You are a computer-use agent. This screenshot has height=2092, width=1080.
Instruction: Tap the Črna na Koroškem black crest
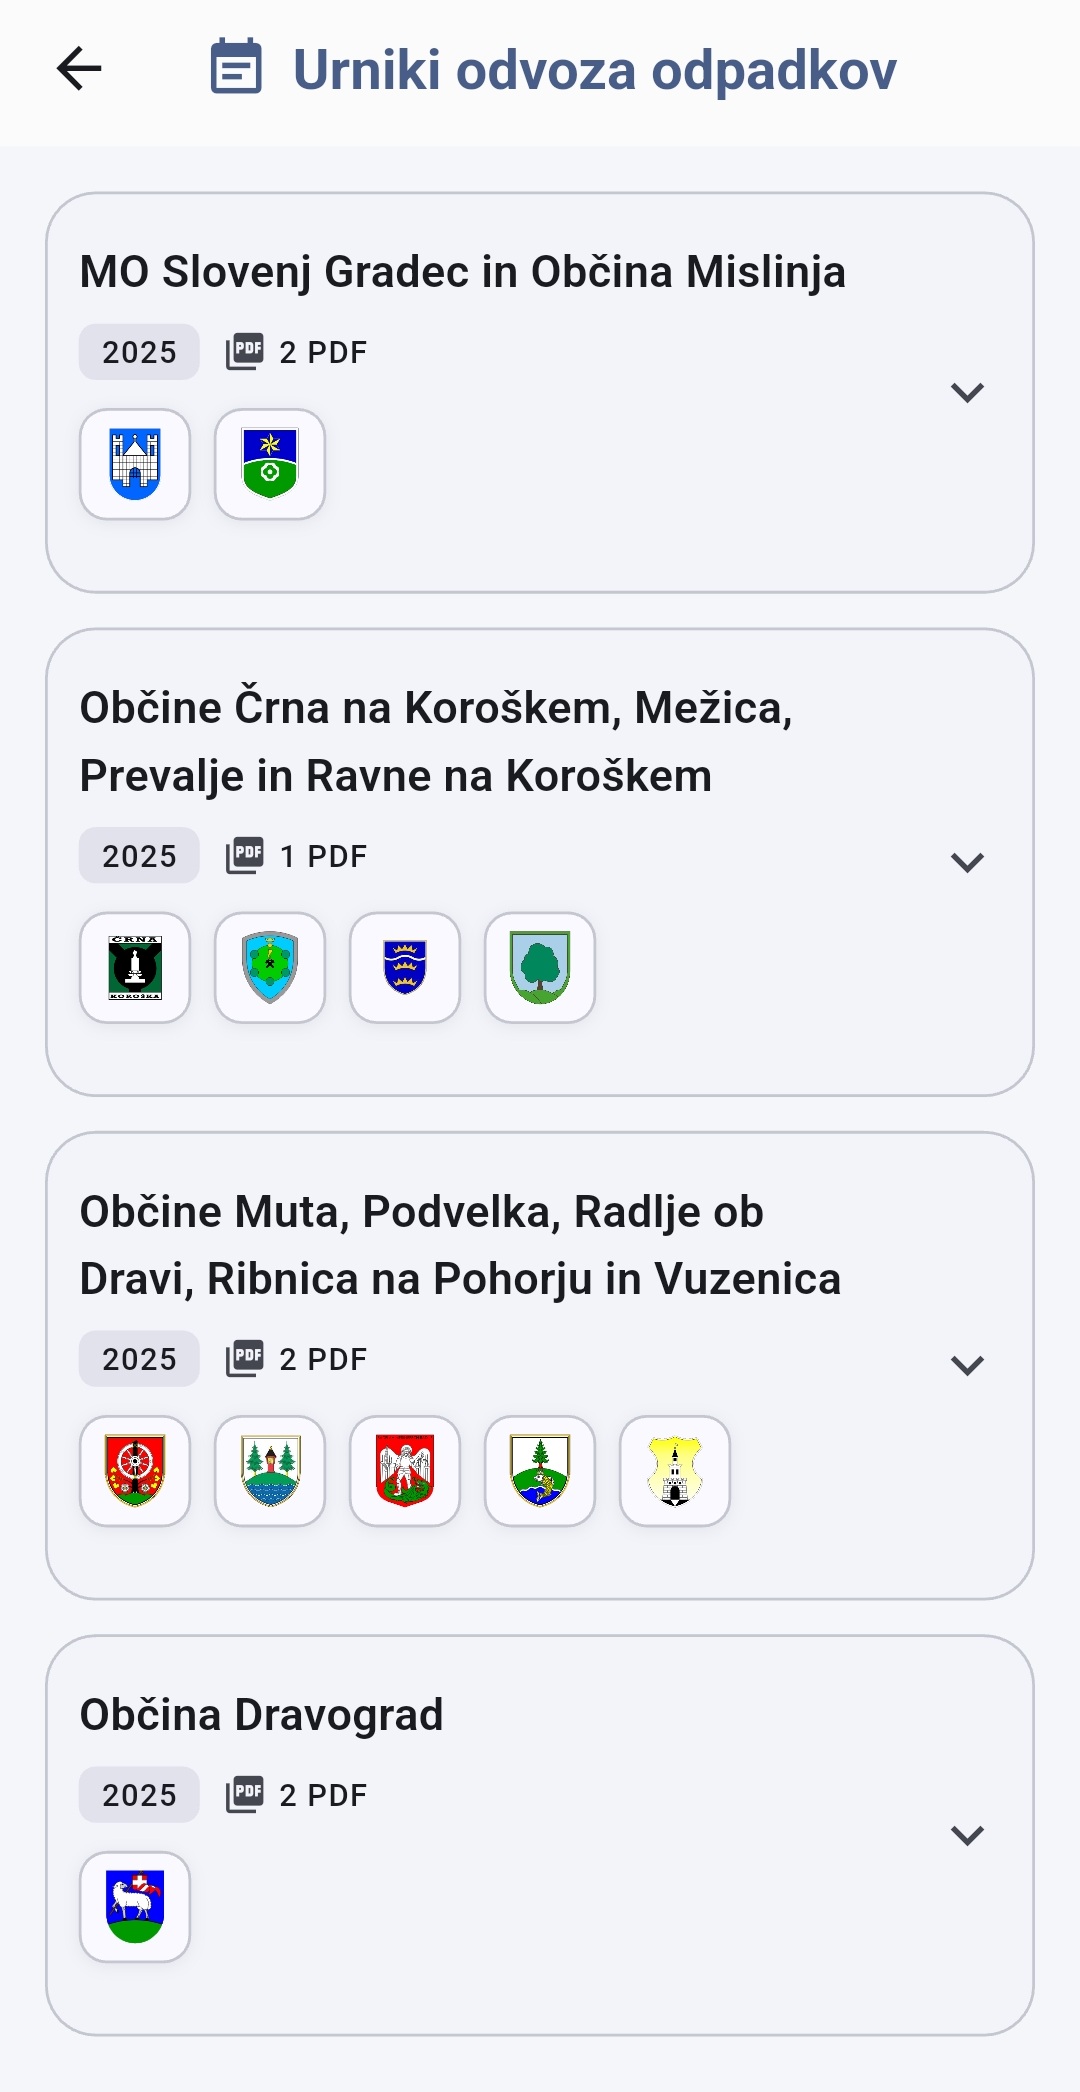point(135,967)
